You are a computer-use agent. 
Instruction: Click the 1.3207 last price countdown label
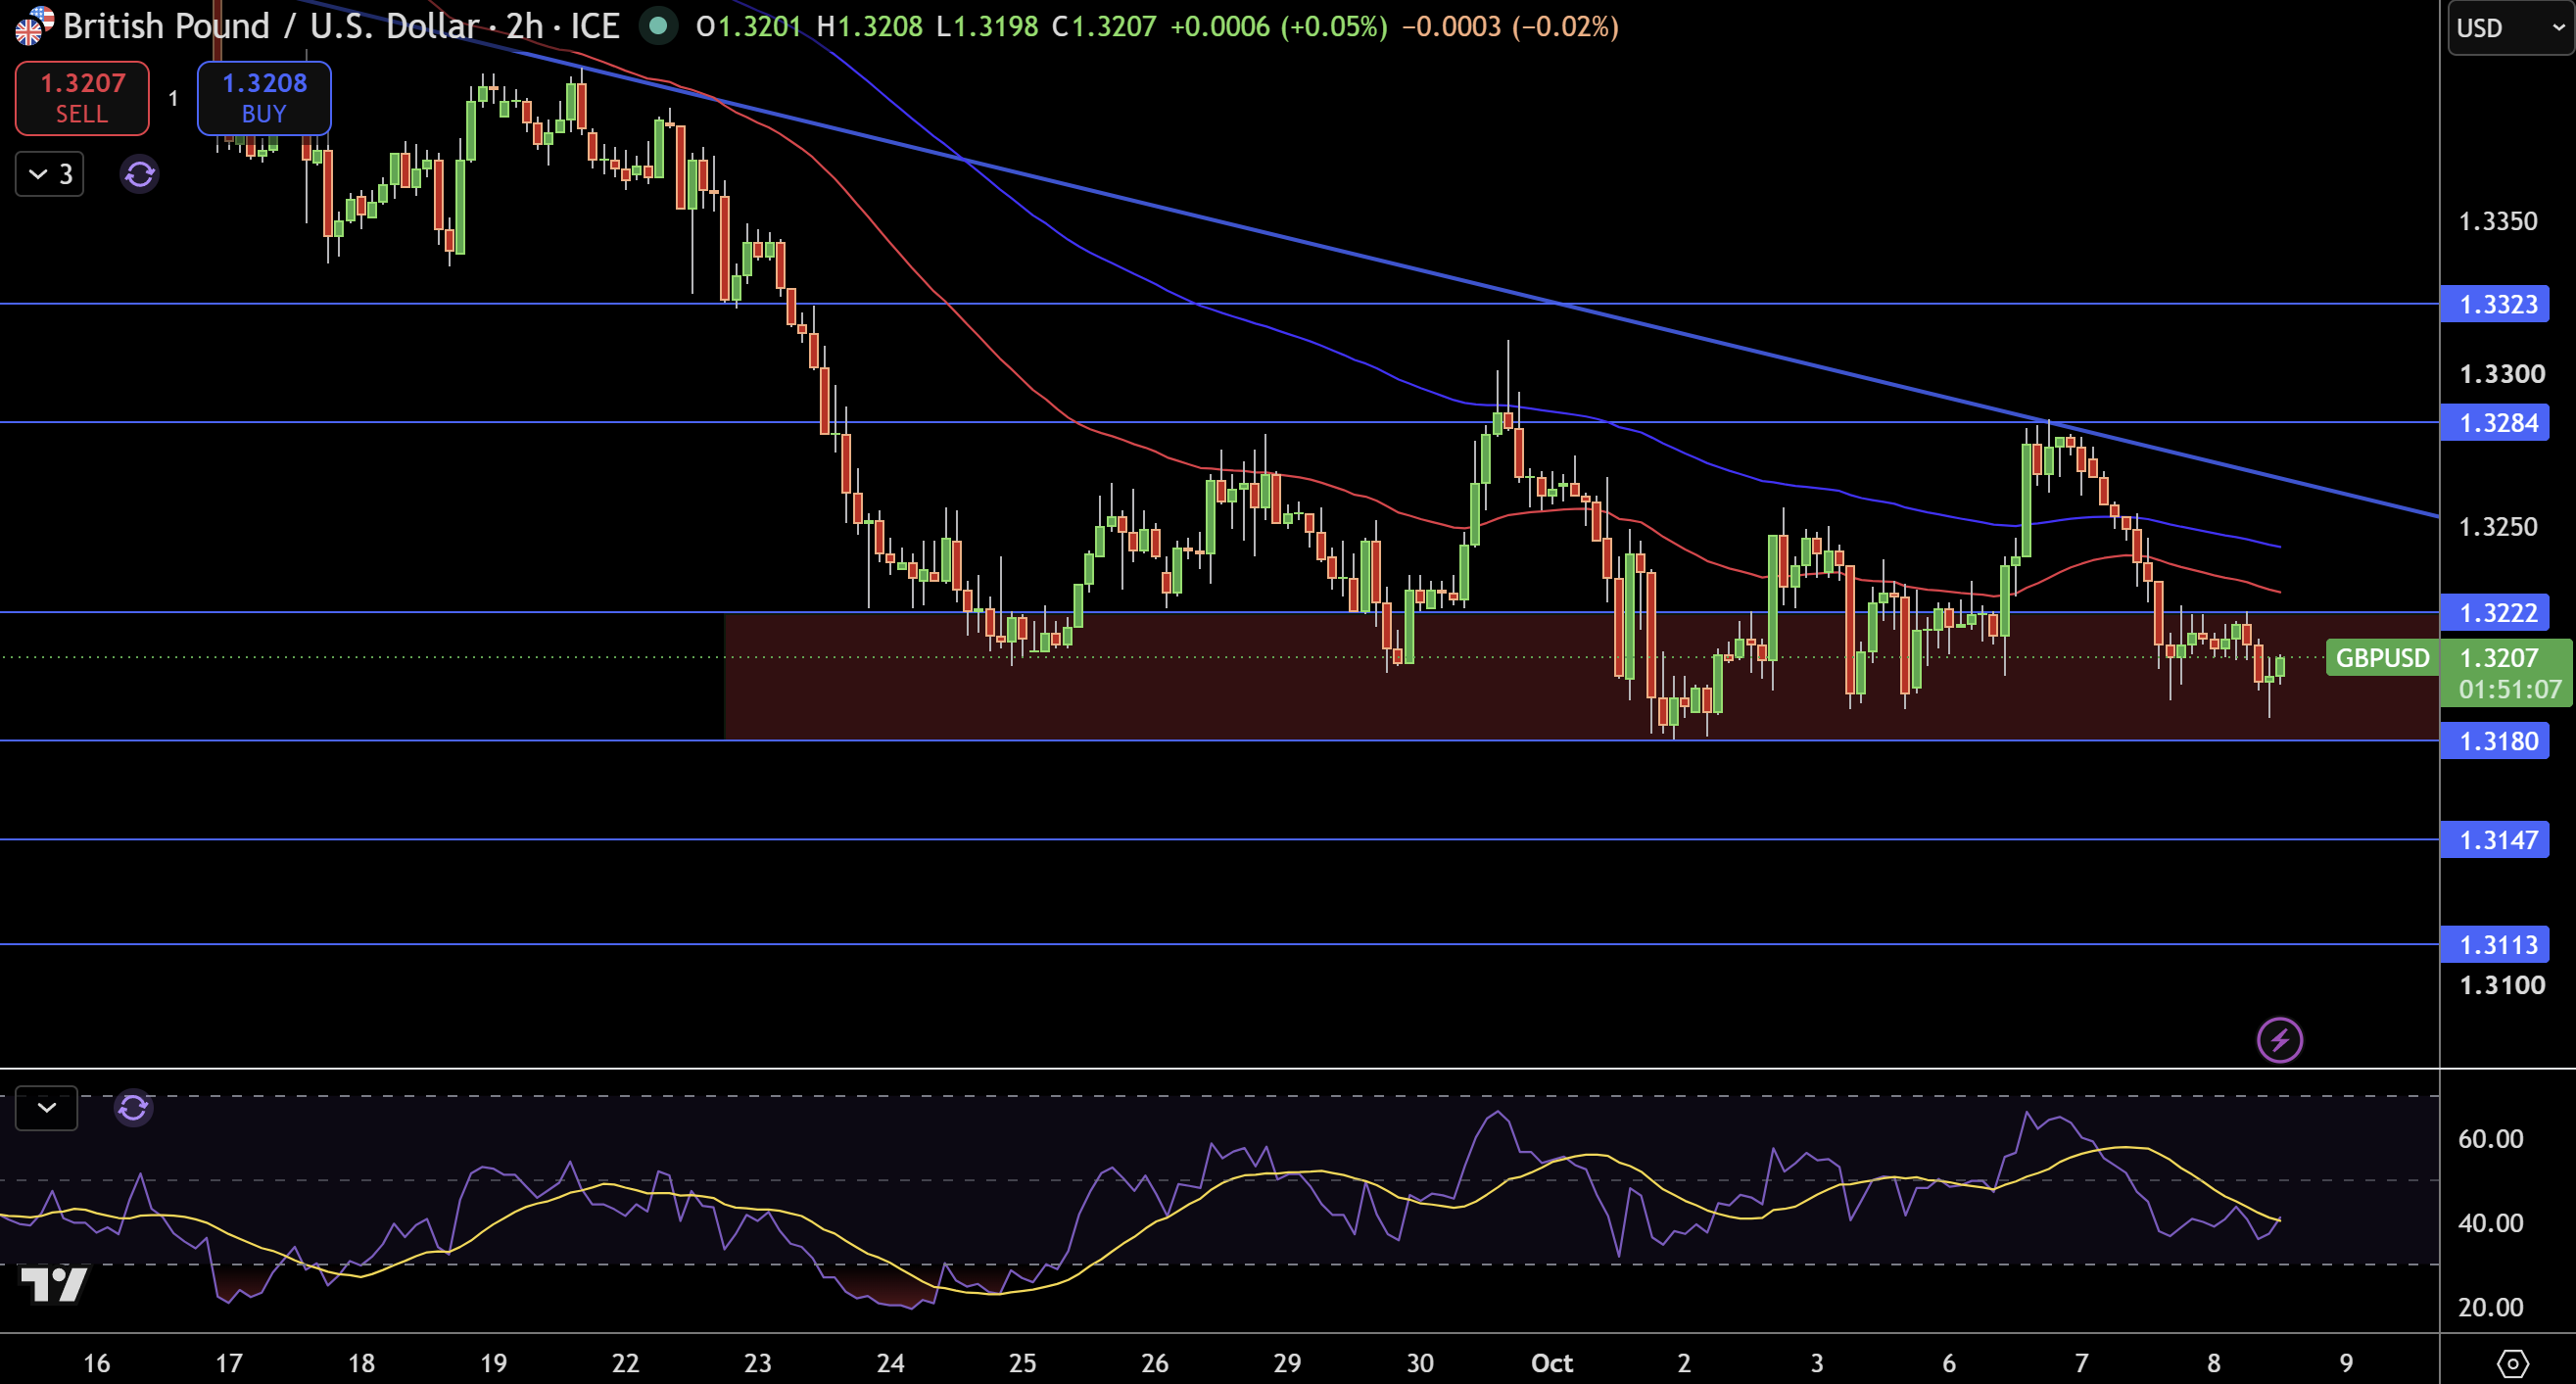click(2506, 673)
